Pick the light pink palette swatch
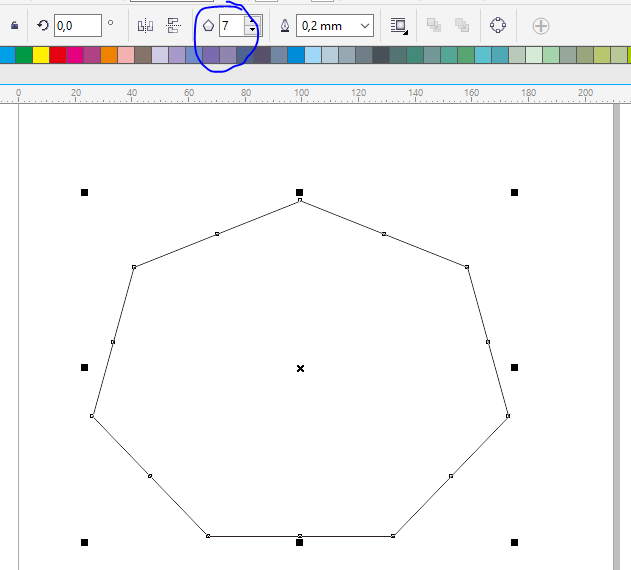The height and width of the screenshot is (570, 631). (x=126, y=55)
